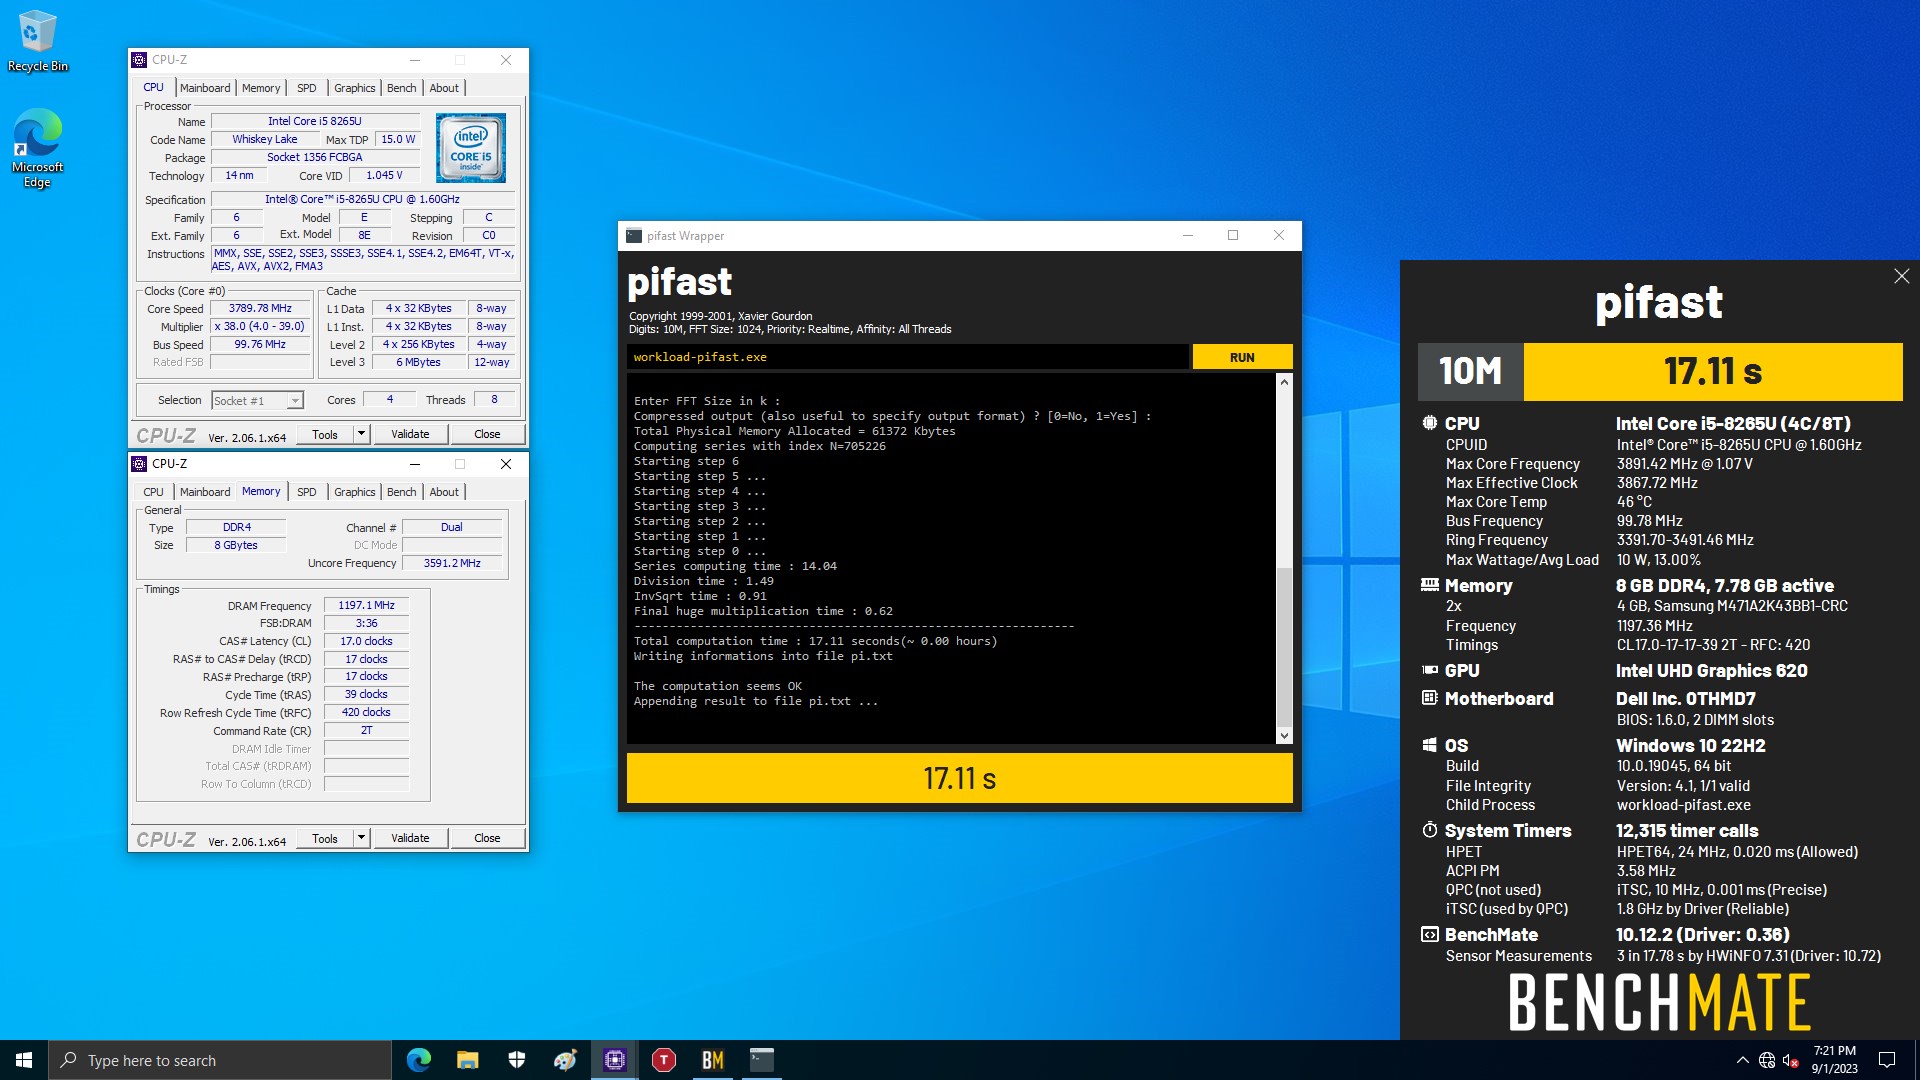Show hidden tray icons chevron
1920x1080 pixels.
click(x=1743, y=1060)
